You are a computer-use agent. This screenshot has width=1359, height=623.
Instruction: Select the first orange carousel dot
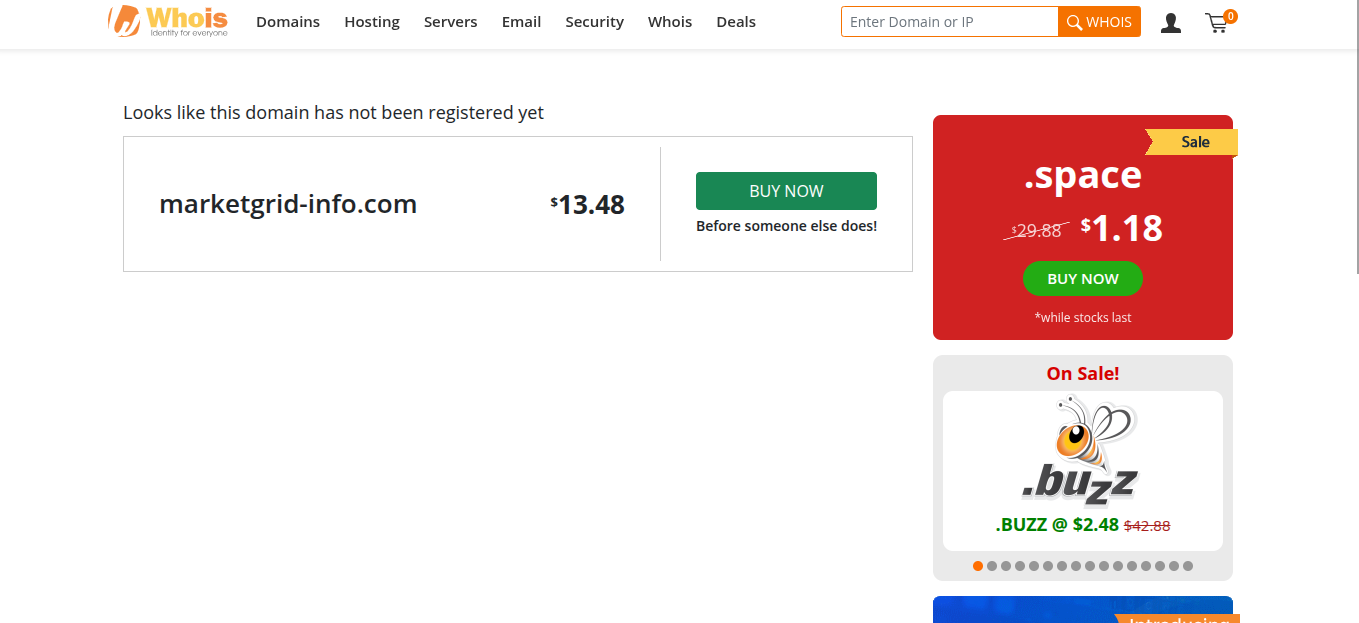pos(978,566)
